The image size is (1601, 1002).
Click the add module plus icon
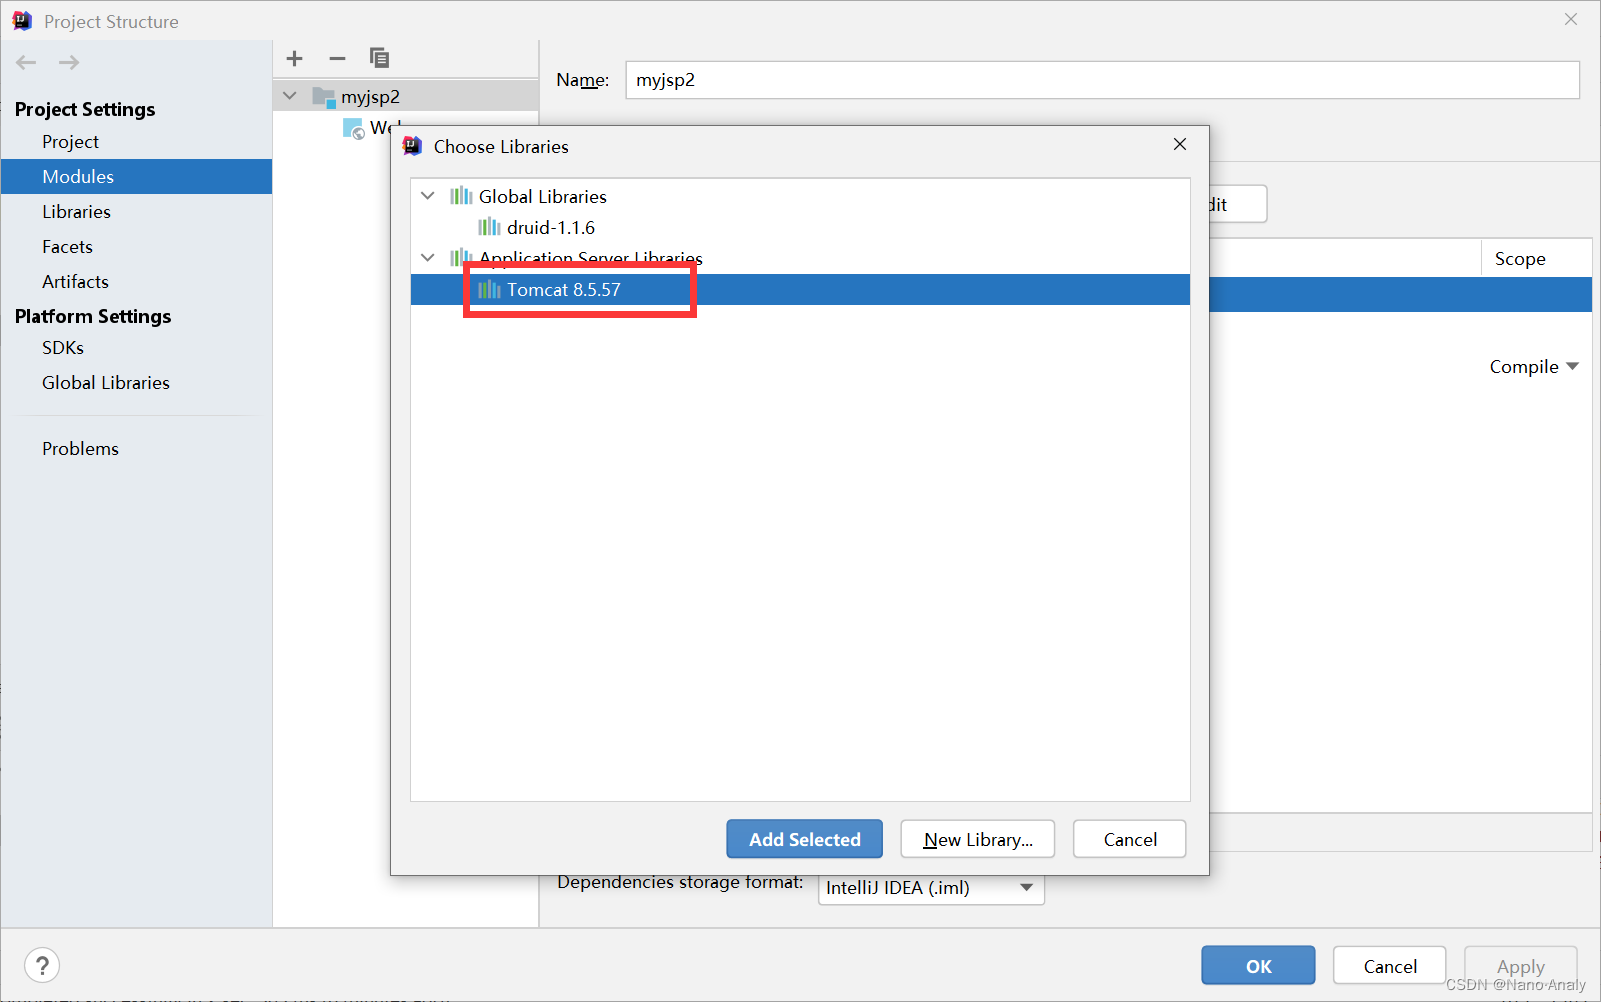coord(294,58)
